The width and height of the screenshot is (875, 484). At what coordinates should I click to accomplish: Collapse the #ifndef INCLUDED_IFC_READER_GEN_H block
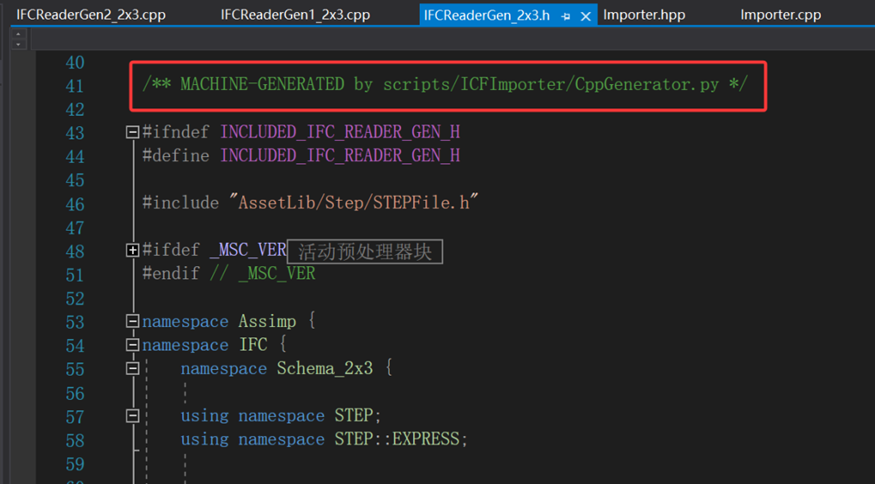[132, 132]
